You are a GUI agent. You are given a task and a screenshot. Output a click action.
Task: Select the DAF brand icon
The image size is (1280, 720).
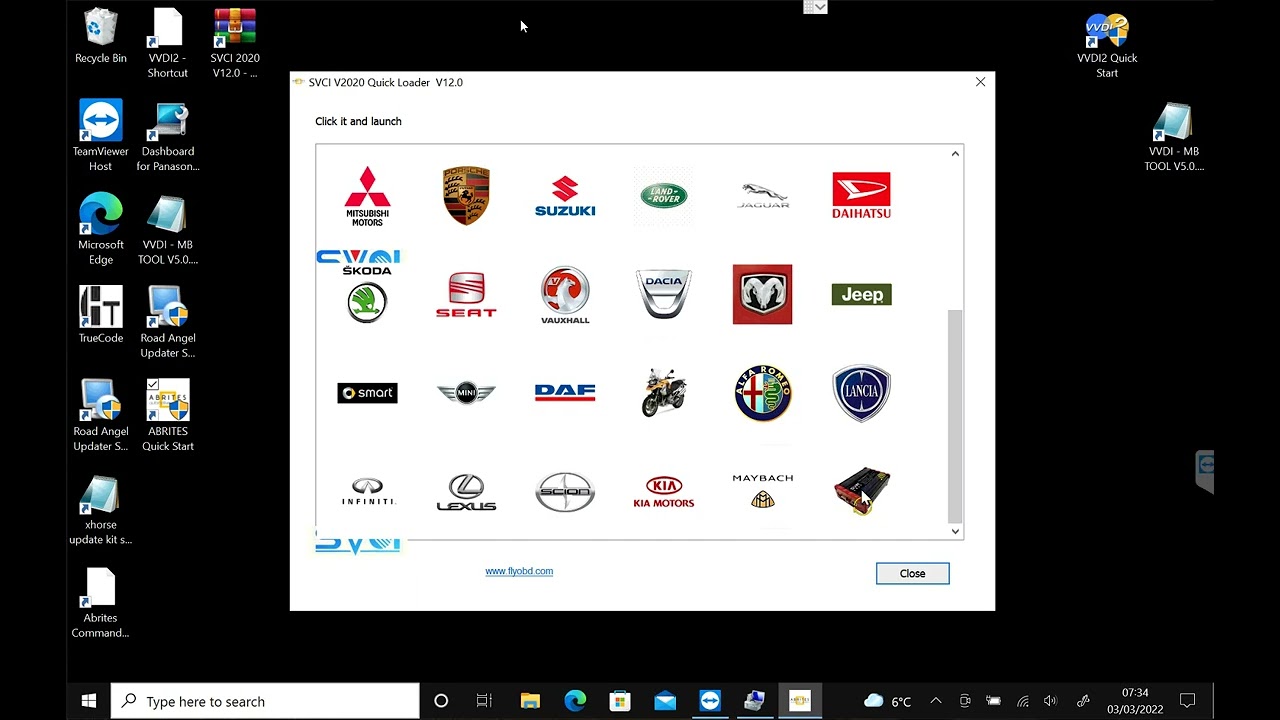tap(565, 392)
